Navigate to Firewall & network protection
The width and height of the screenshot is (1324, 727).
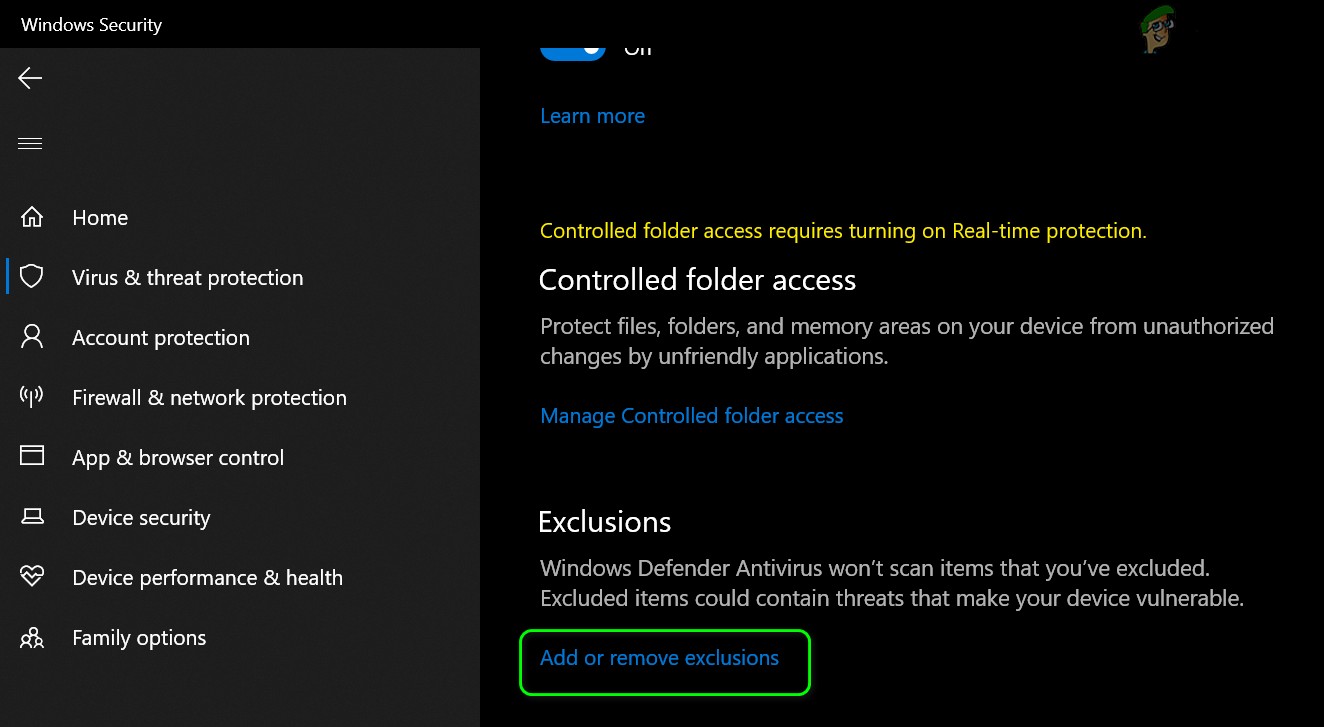pyautogui.click(x=209, y=398)
